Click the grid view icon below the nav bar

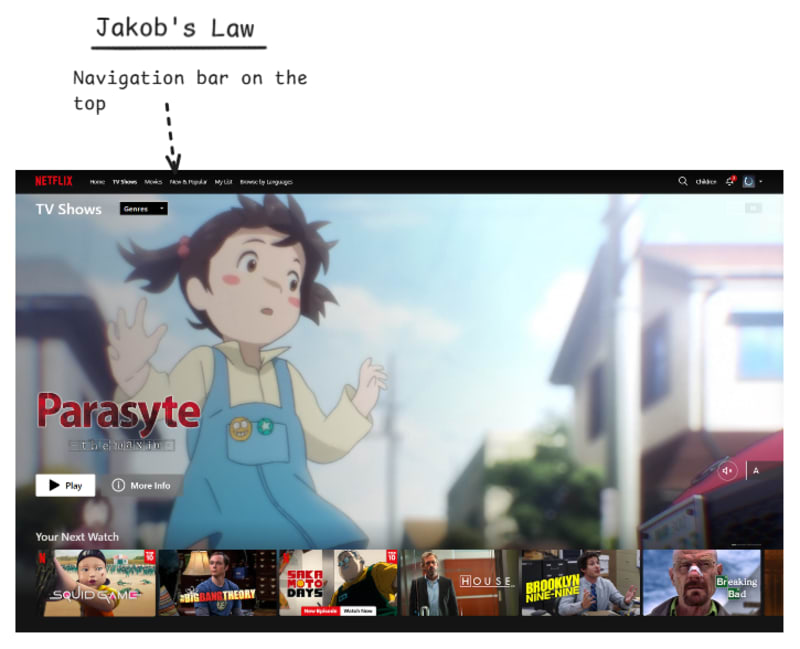point(753,208)
